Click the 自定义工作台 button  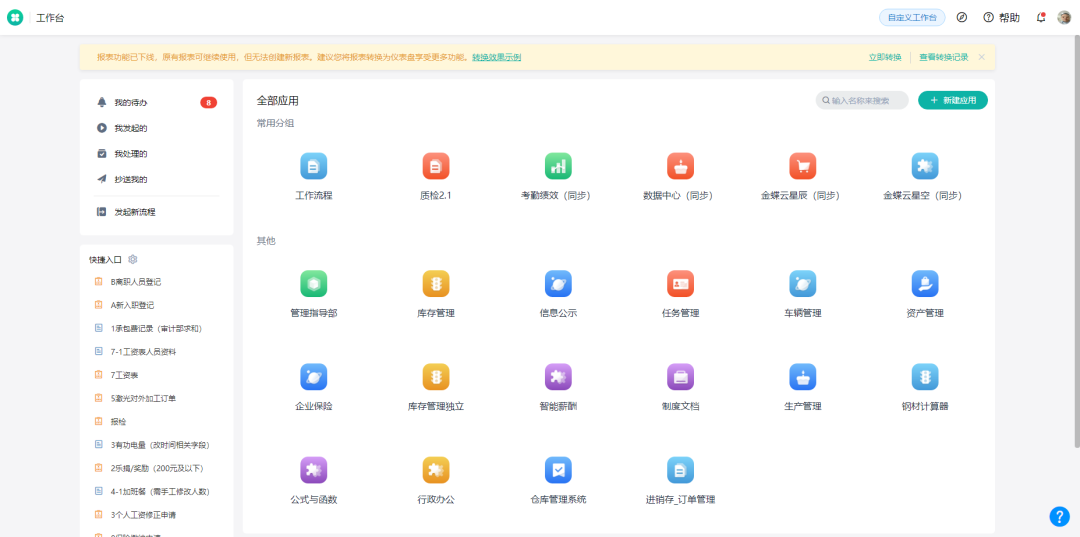click(911, 17)
